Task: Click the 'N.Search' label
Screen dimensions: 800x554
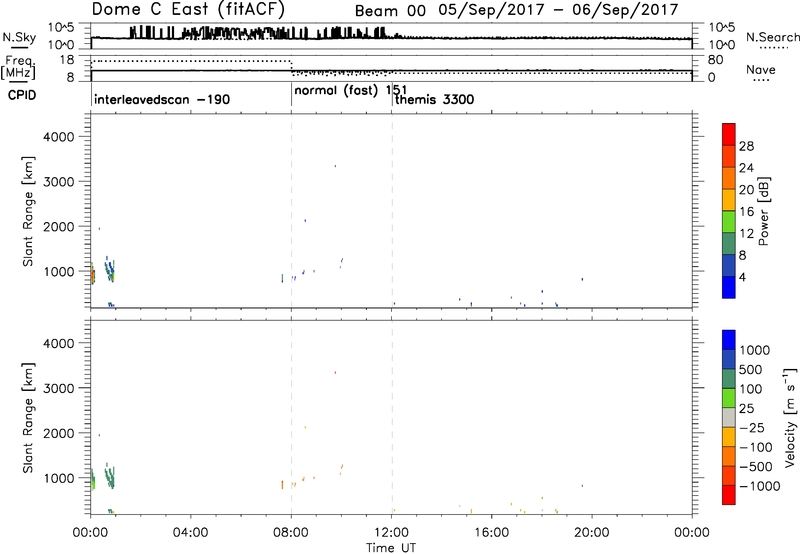Action: [772, 37]
